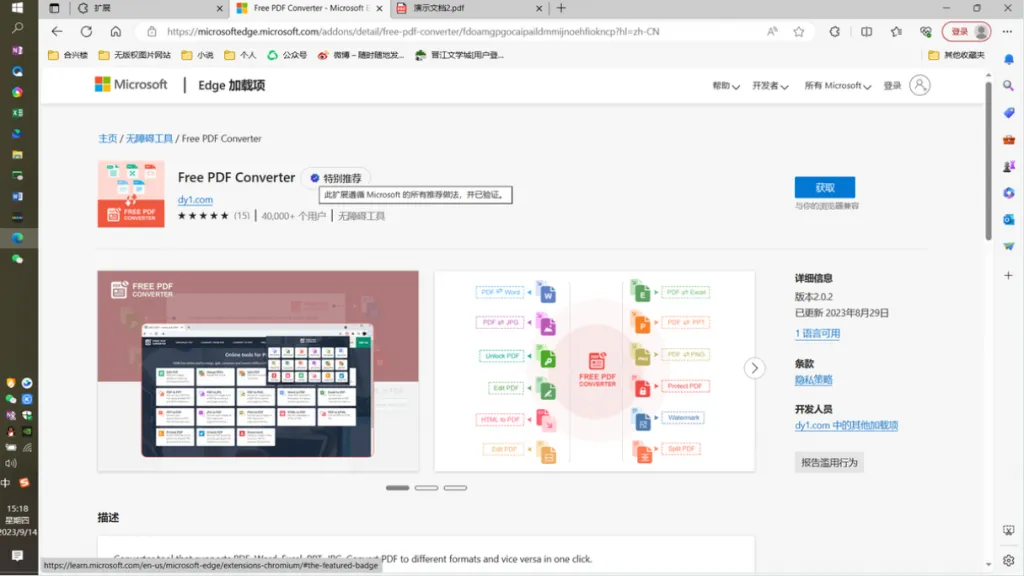Viewport: 1024px width, 576px height.
Task: Refresh the page using the reload button
Action: [x=86, y=32]
